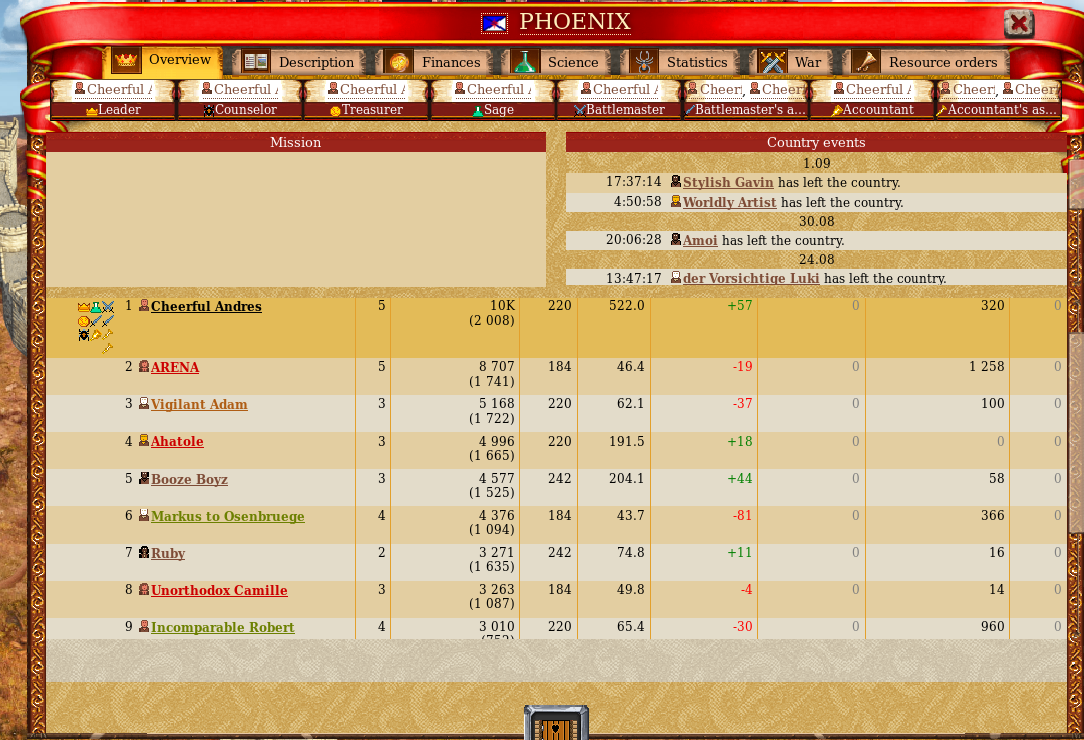Open the Markus to Osenbruege link
1084x740 pixels.
227,517
